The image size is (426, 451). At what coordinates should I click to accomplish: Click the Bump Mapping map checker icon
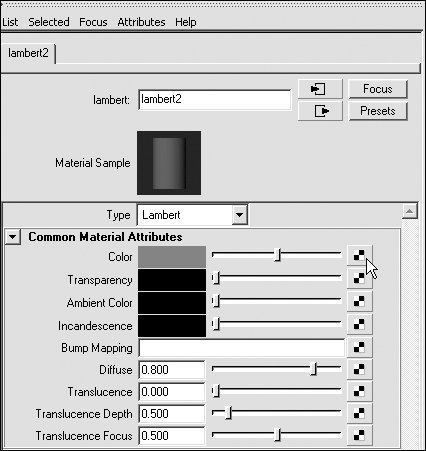tap(359, 347)
